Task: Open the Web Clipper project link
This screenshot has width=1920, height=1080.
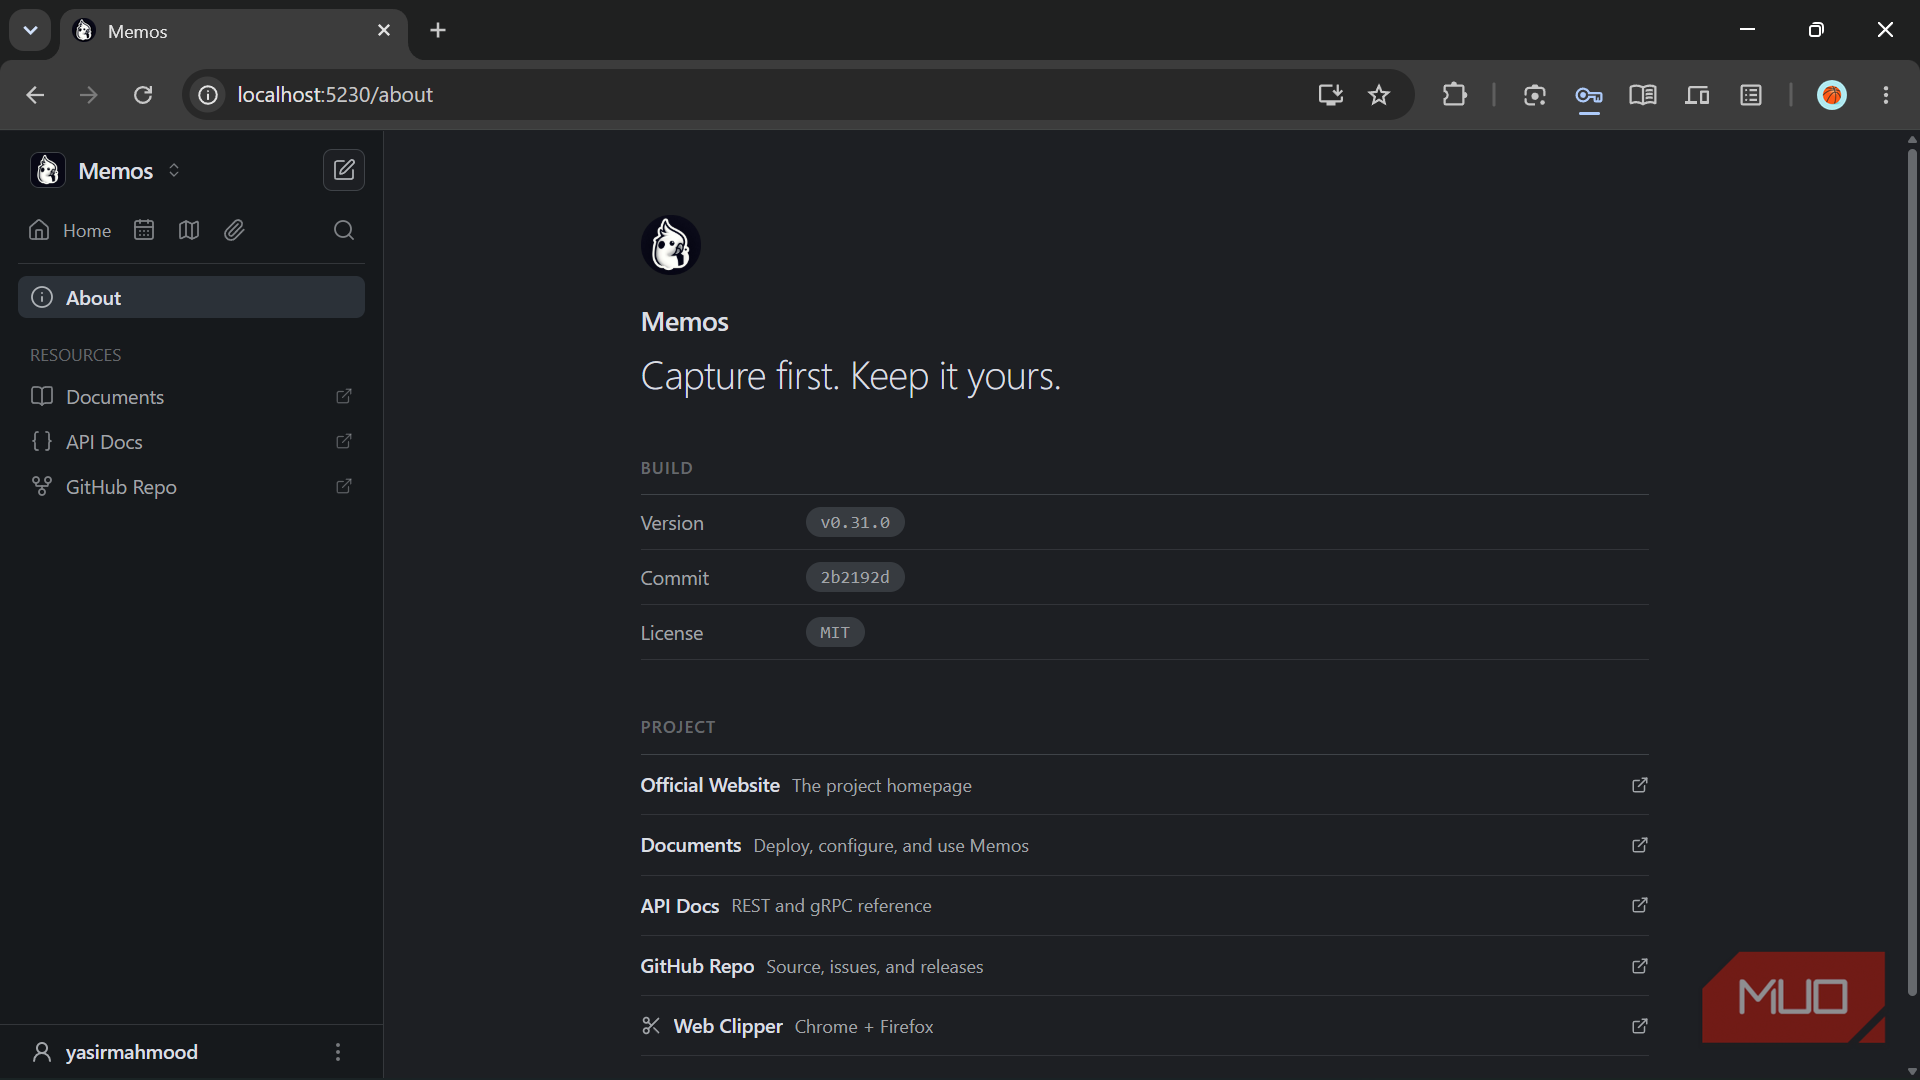Action: 1144,1026
